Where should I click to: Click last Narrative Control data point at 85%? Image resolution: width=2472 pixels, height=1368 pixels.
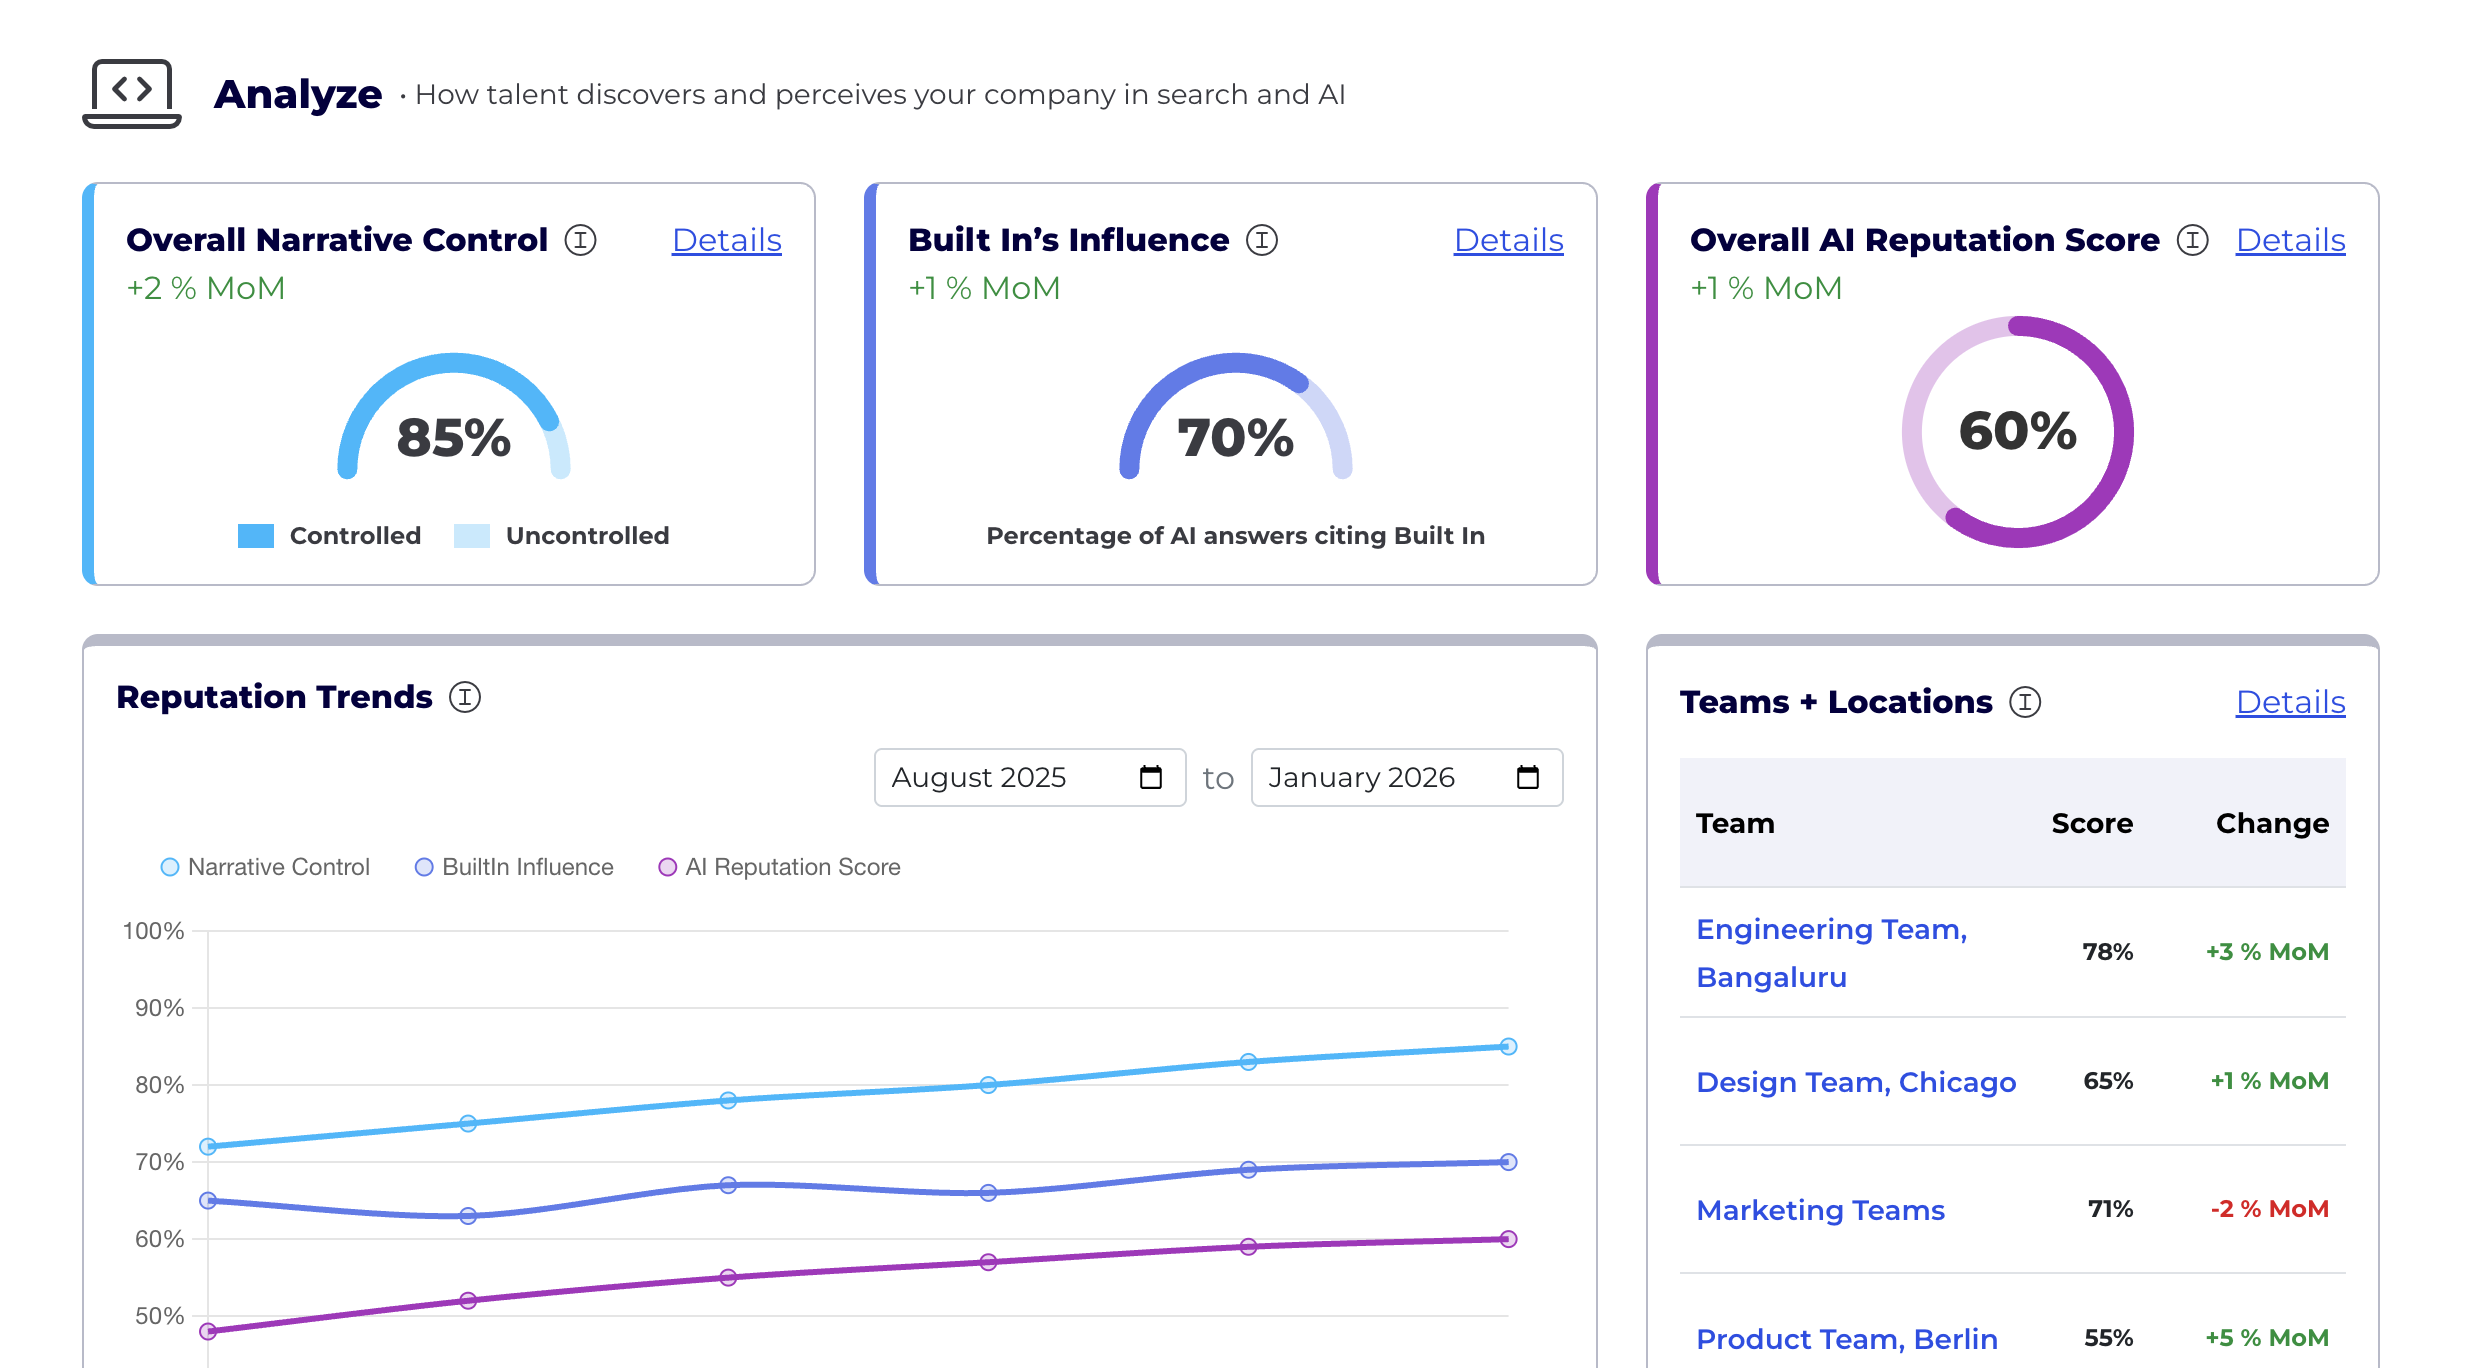pos(1509,1047)
